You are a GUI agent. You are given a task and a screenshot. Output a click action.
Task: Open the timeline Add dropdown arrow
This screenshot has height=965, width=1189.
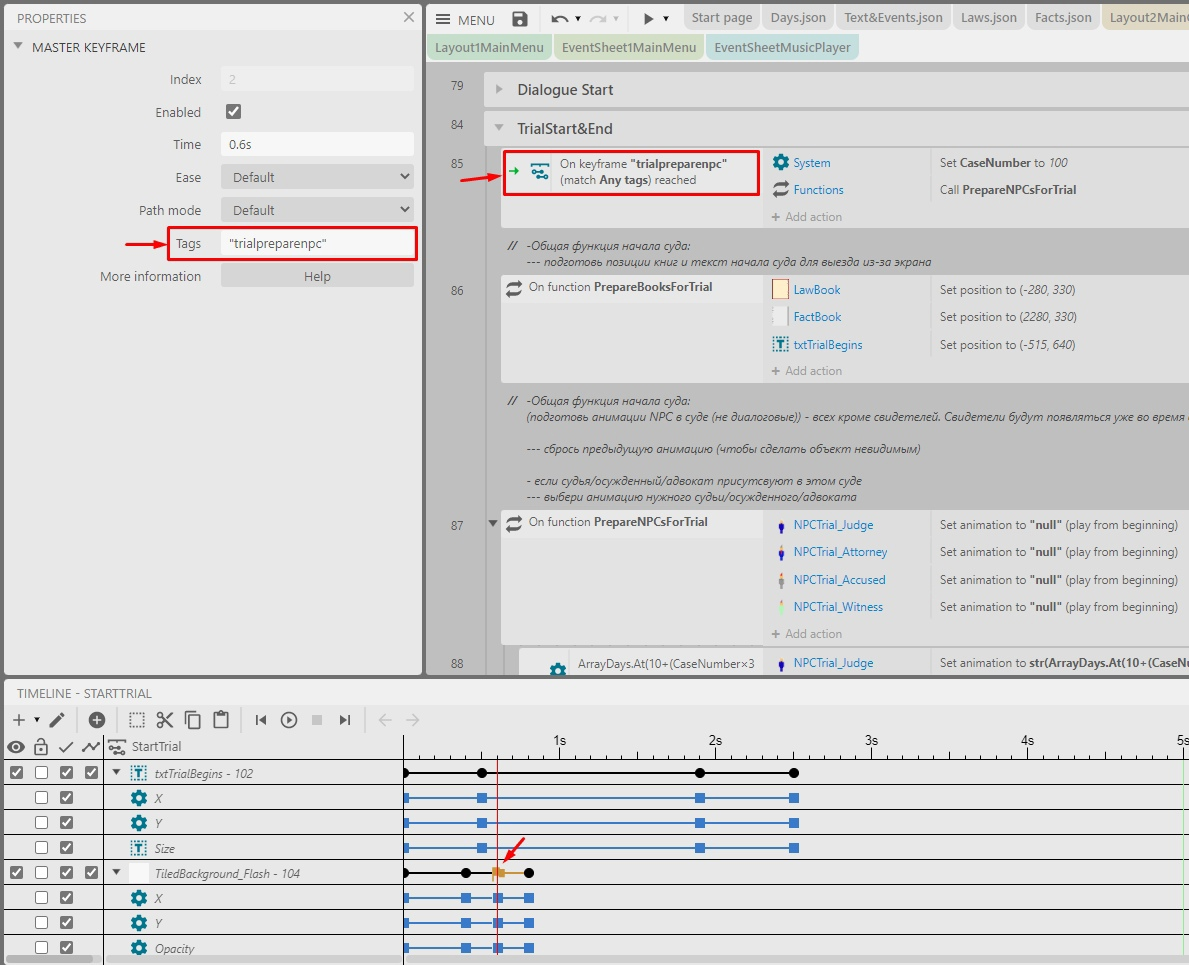click(36, 719)
